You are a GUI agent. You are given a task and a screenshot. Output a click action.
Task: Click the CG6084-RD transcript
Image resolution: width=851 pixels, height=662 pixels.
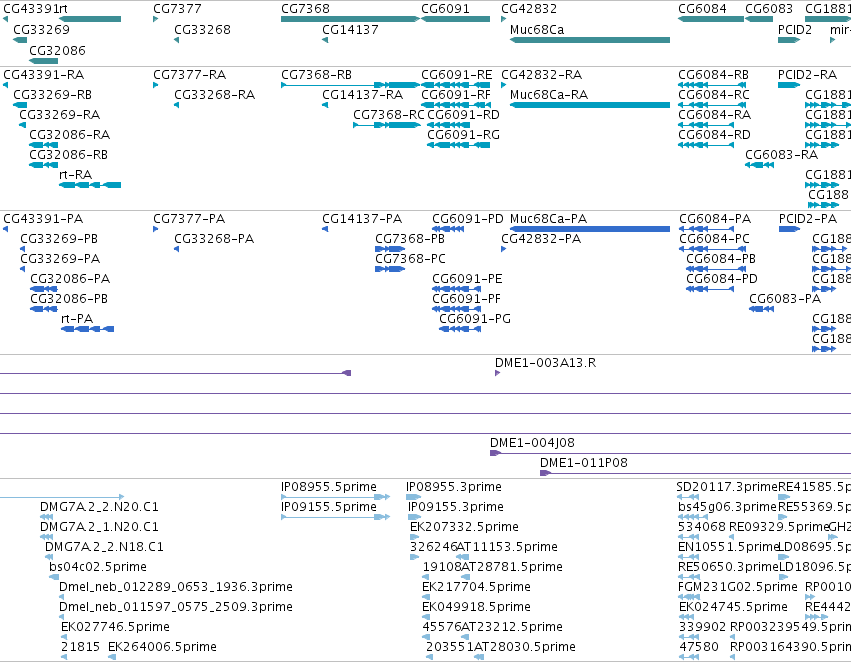coord(706,145)
